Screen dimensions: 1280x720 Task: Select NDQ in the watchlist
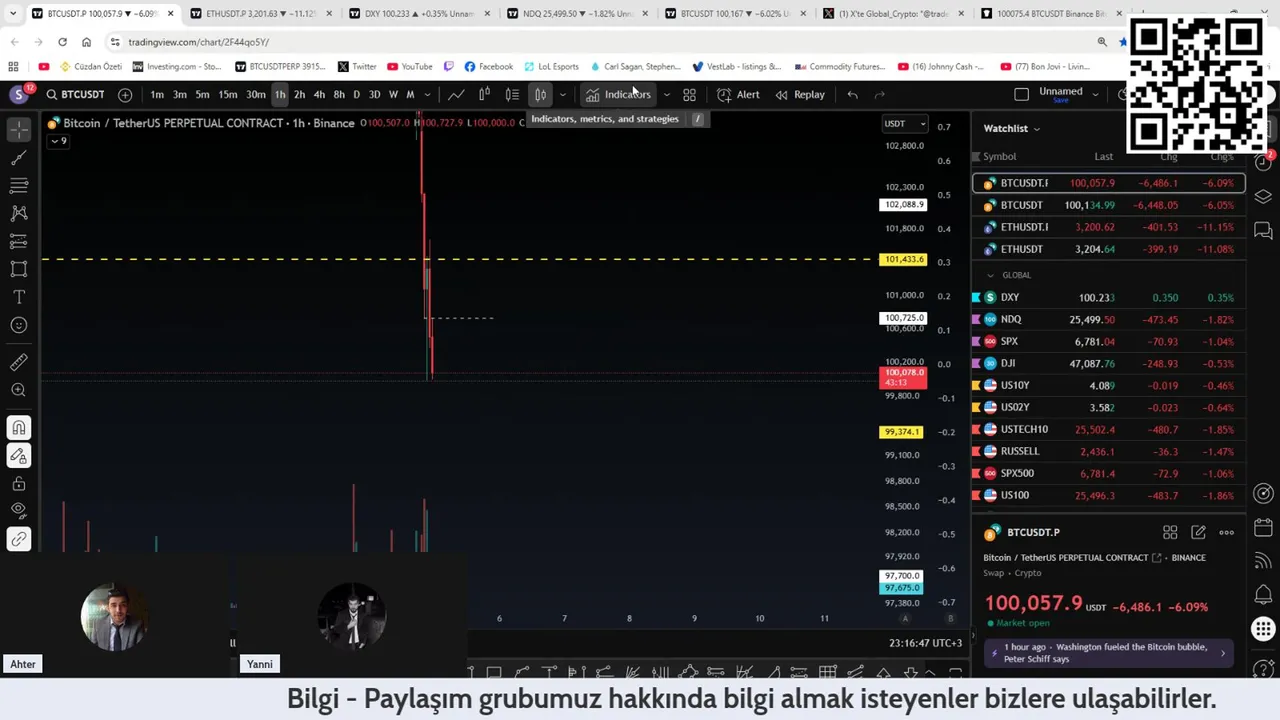[1108, 319]
